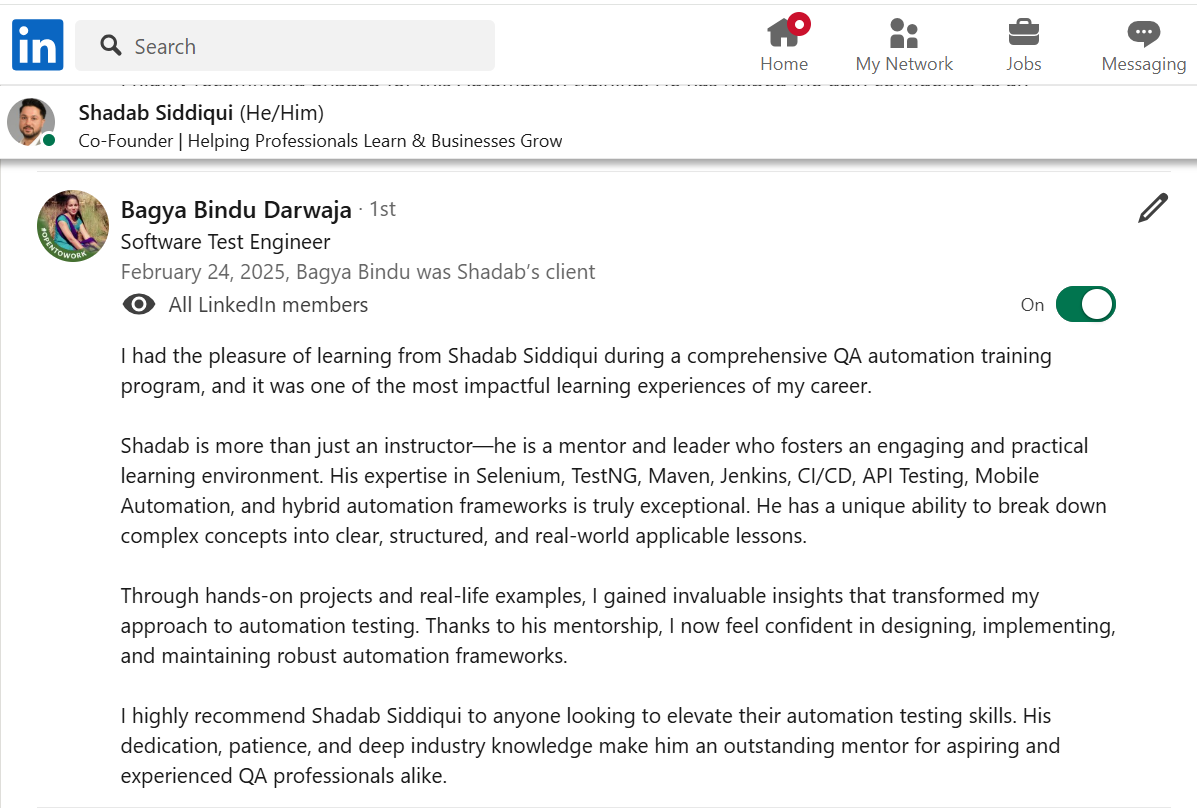Open the Messaging speech bubble icon
The width and height of the screenshot is (1197, 808).
coord(1143,34)
